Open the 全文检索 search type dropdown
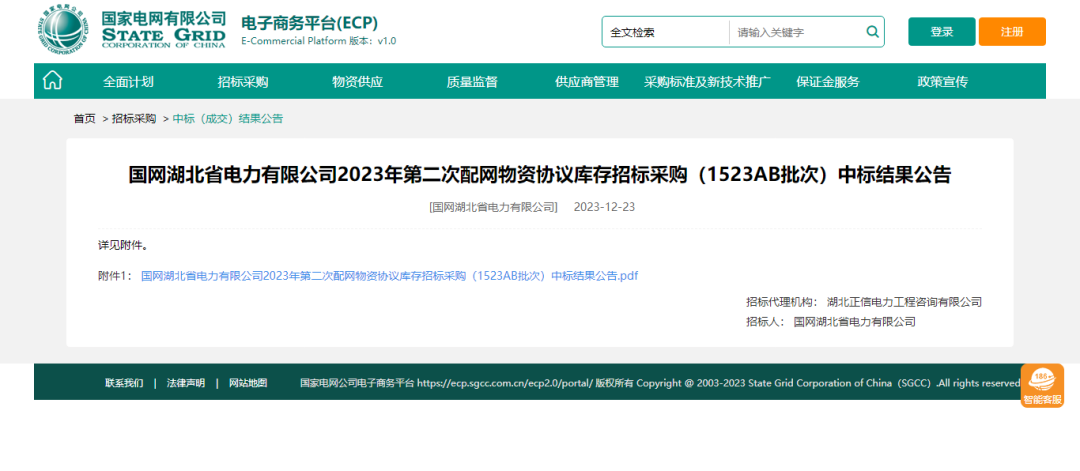Screen dimensions: 1080x471 [x=666, y=32]
